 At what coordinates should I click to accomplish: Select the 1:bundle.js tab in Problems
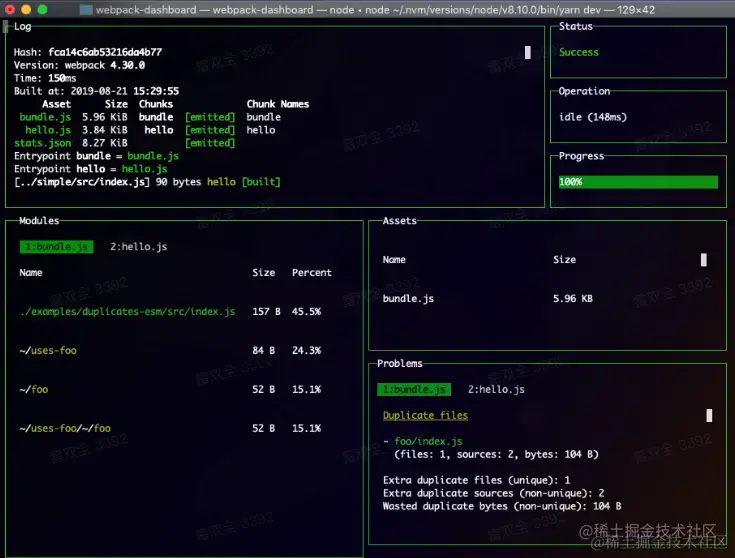pyautogui.click(x=414, y=390)
